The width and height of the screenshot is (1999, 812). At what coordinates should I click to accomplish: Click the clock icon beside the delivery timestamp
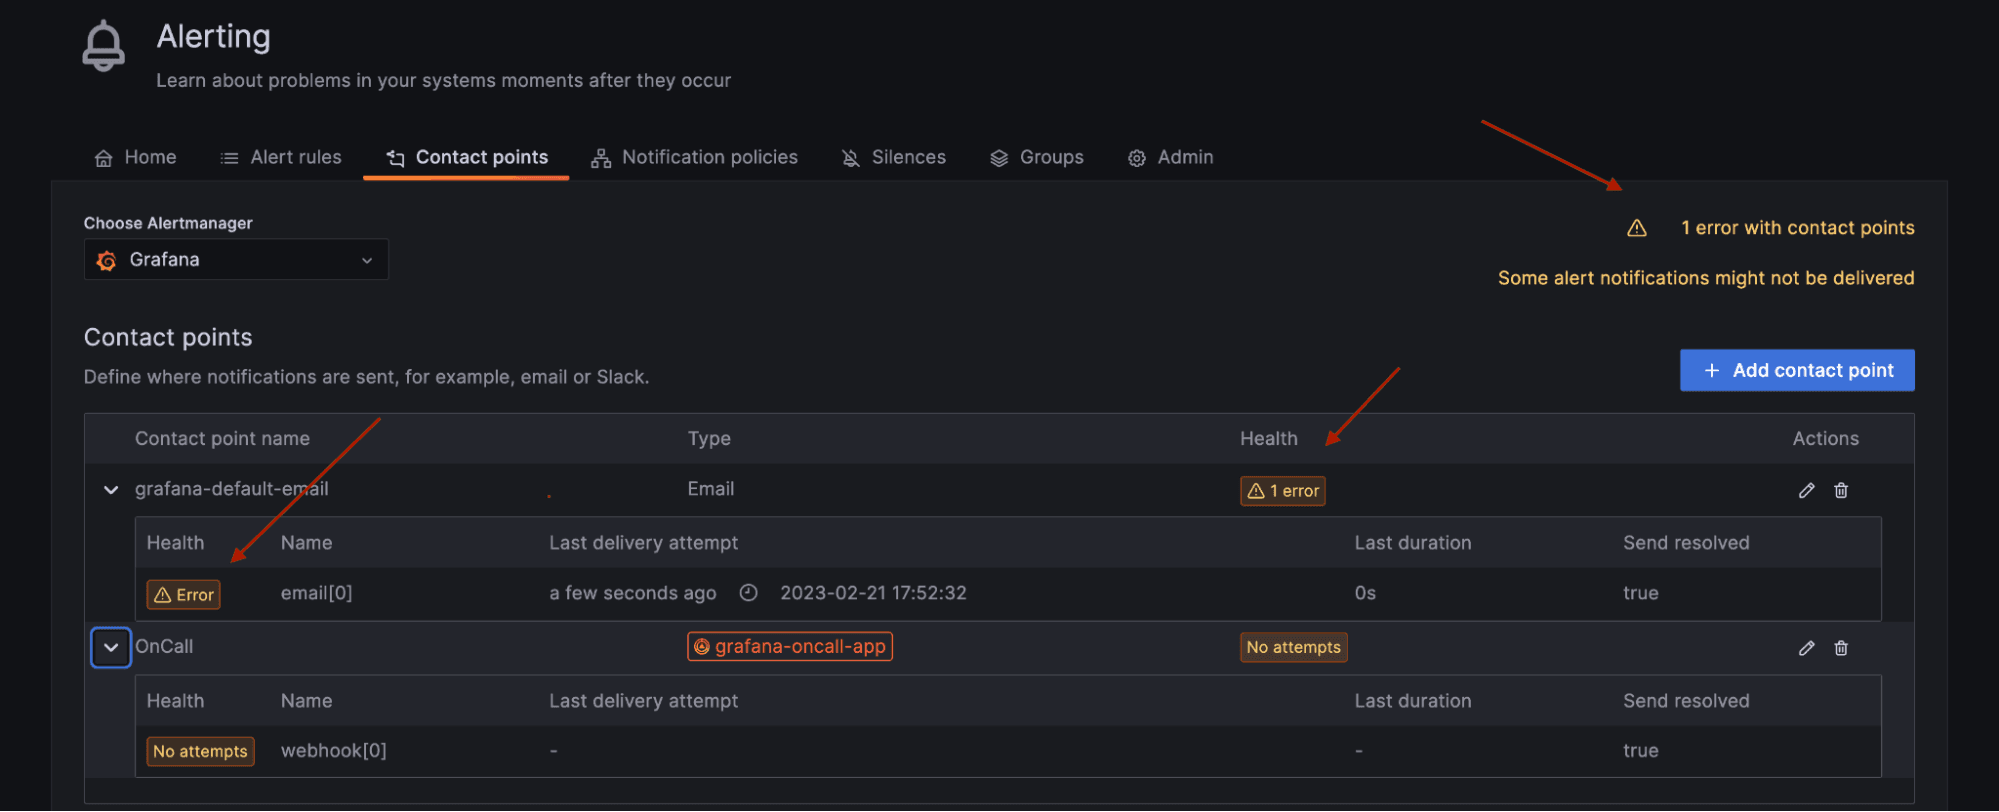click(748, 593)
